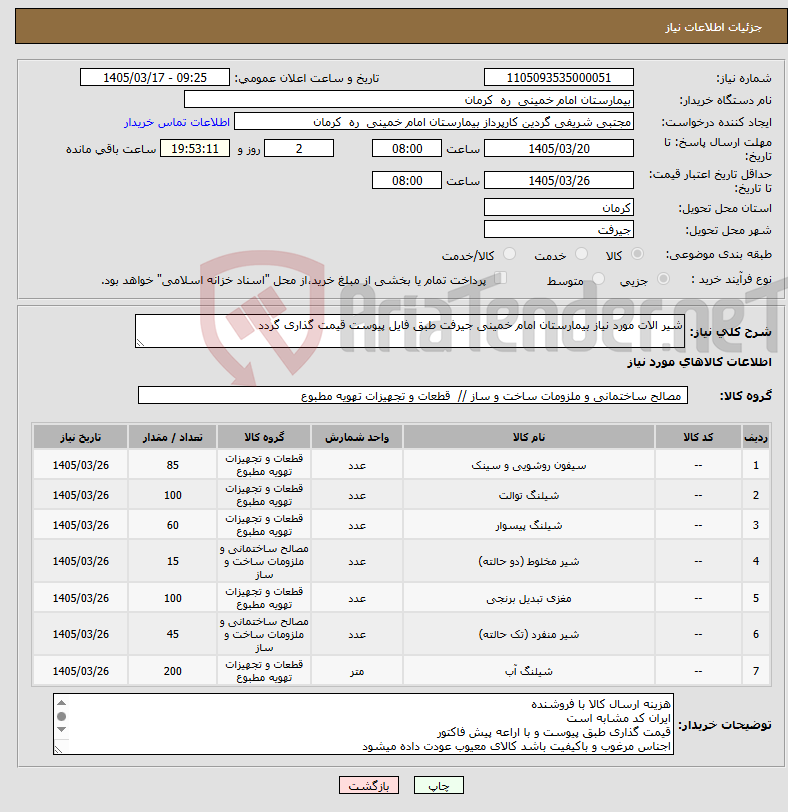788x812 pixels.
Task: Click the بازگشت (back) button
Action: click(369, 786)
